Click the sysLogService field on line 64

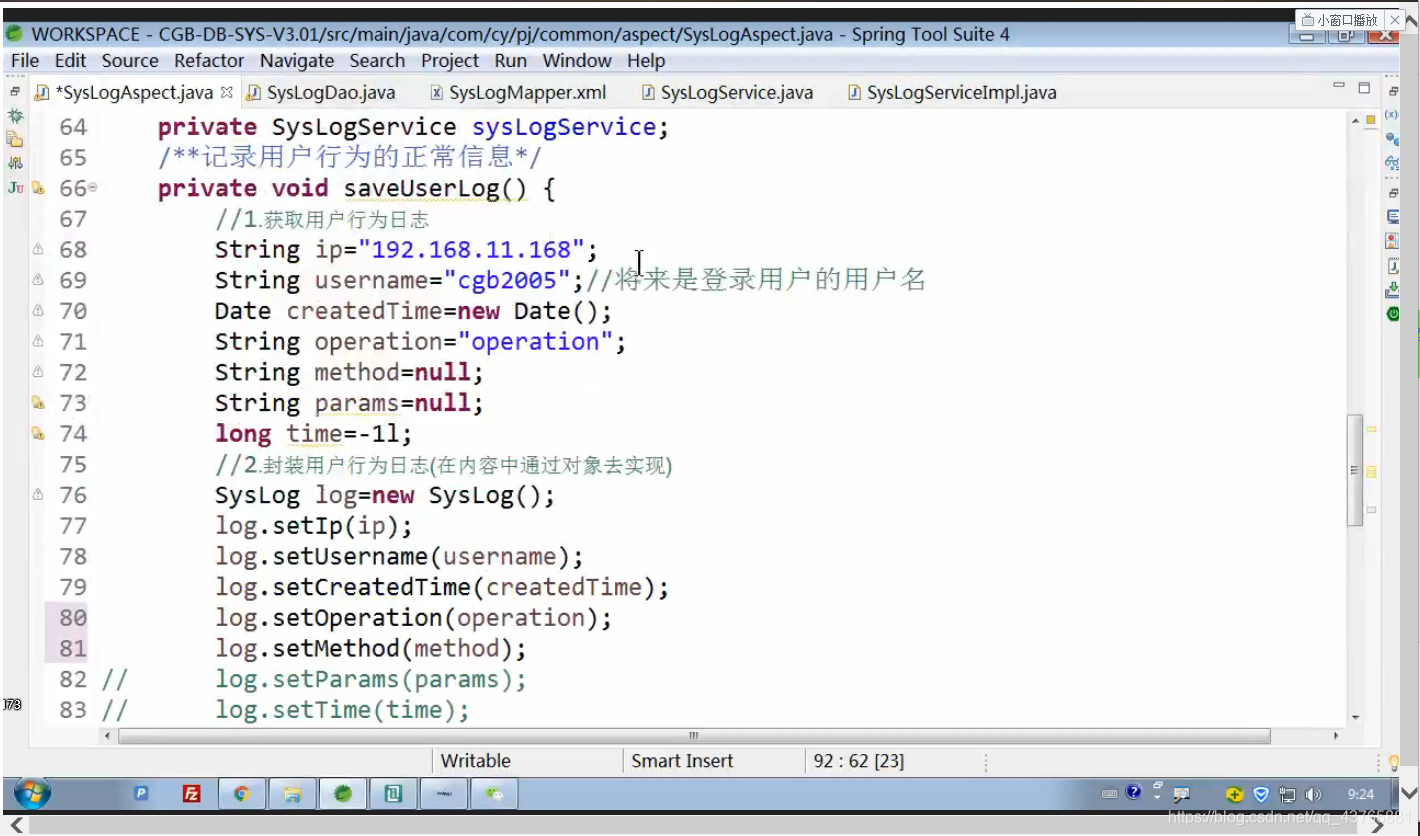[x=564, y=127]
